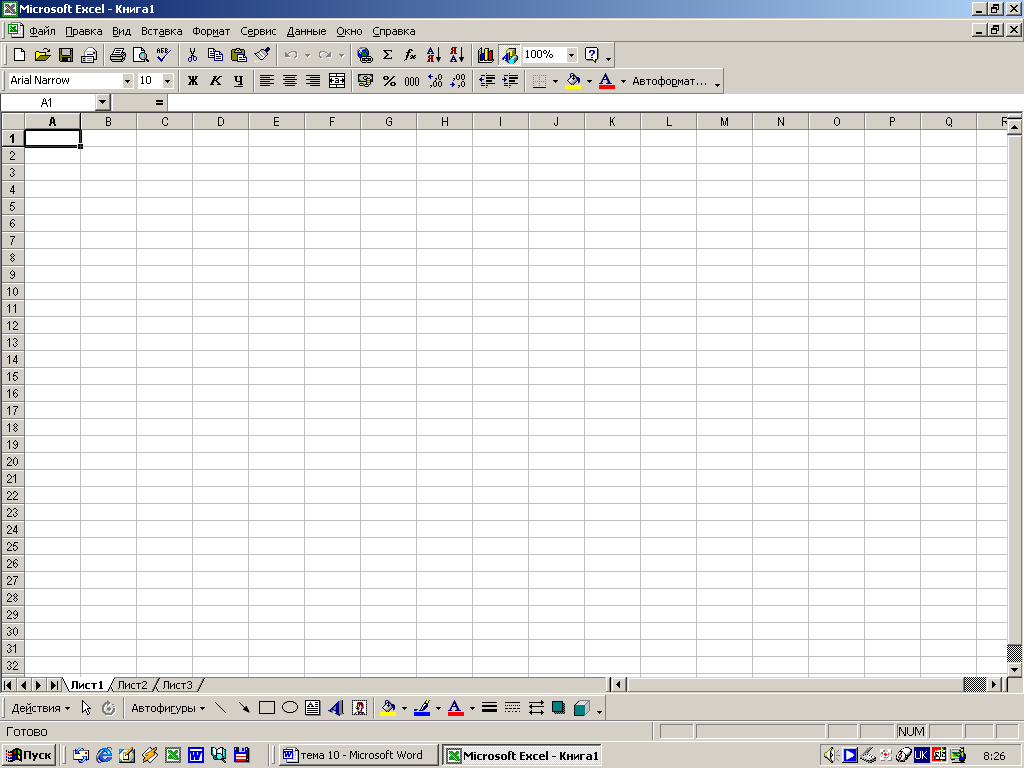Click Increase Indent icon
Viewport: 1024px width, 768px height.
point(510,81)
